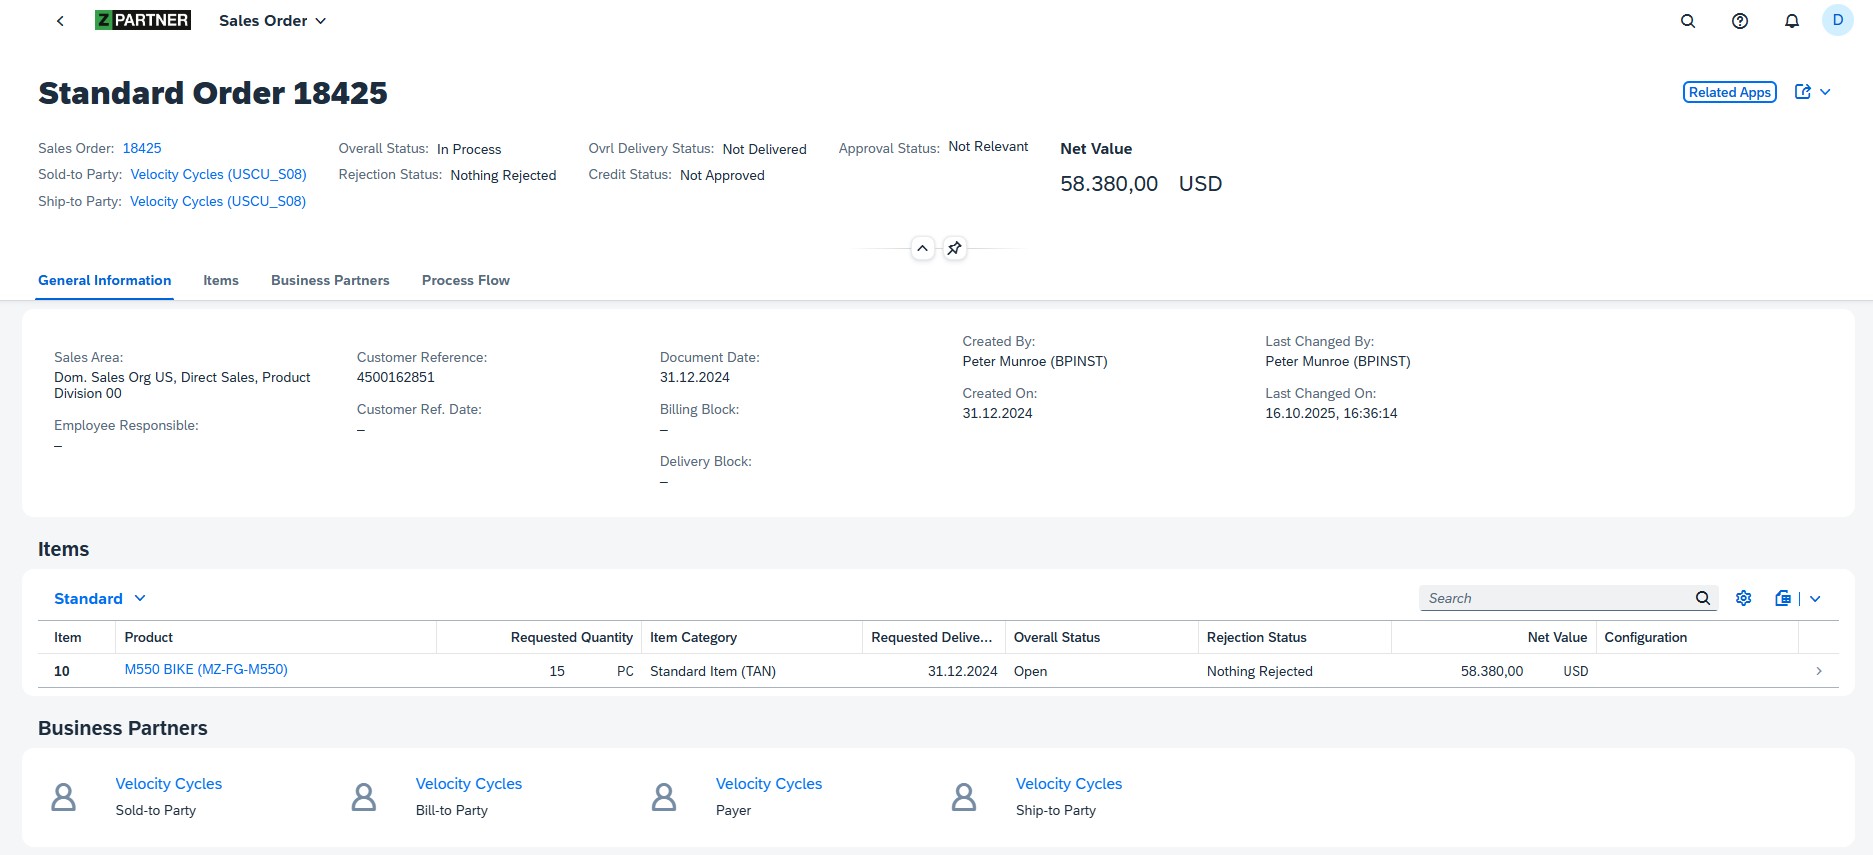The height and width of the screenshot is (855, 1873).
Task: Switch to the Business Partners tab
Action: [x=330, y=280]
